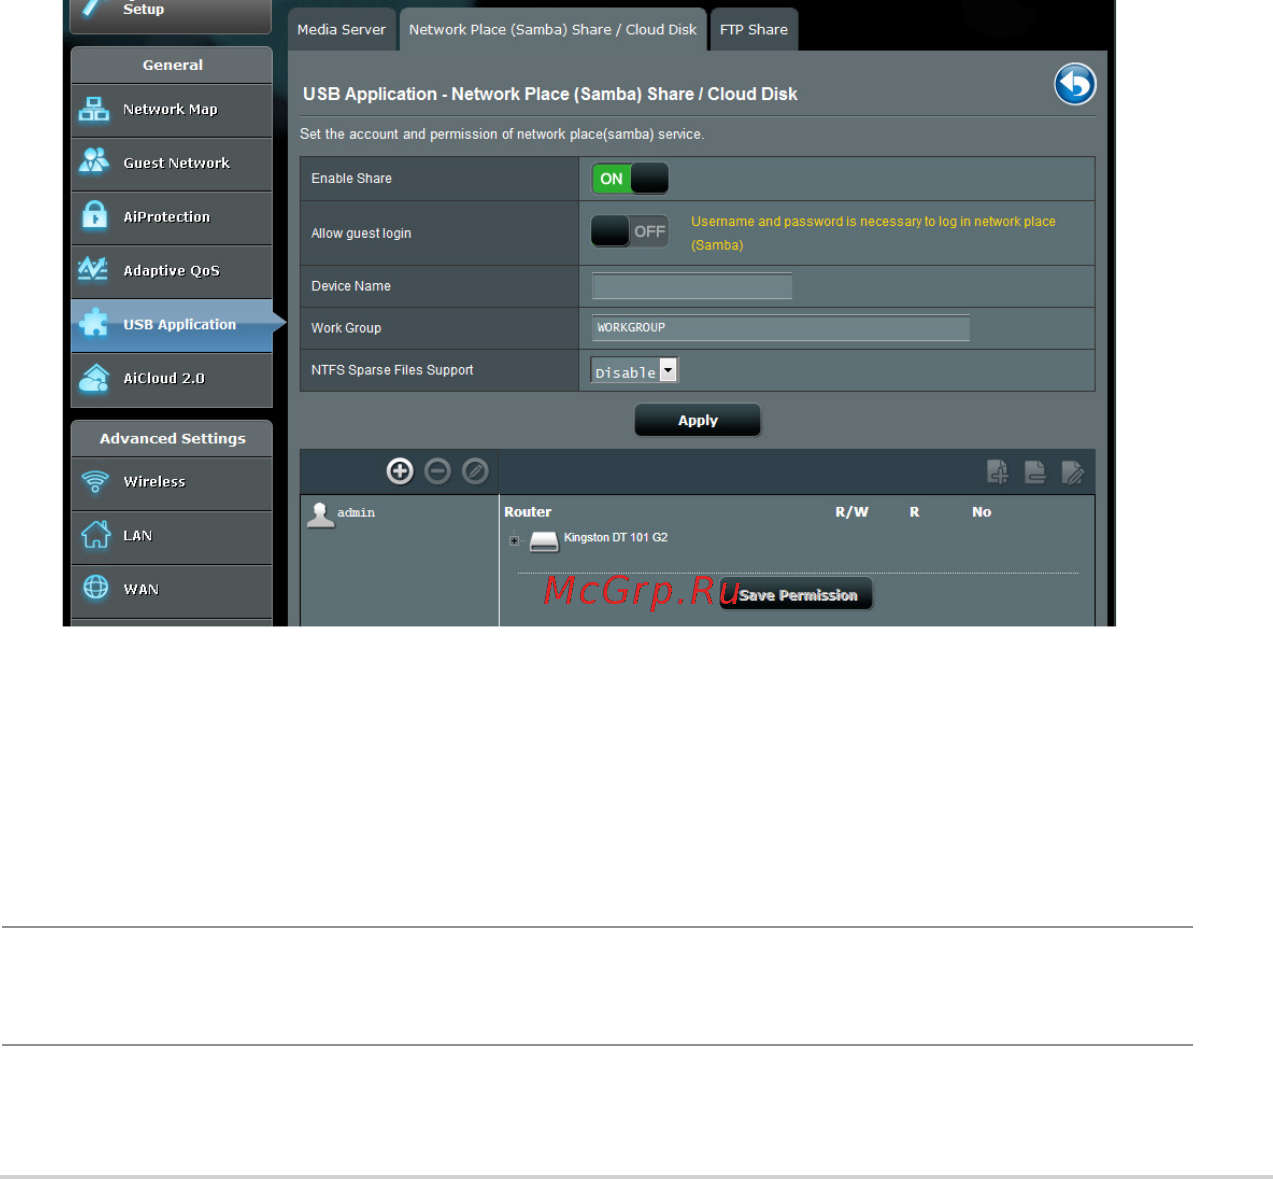This screenshot has height=1179, width=1273.
Task: Click the Network Map sidebar icon
Action: [x=94, y=109]
